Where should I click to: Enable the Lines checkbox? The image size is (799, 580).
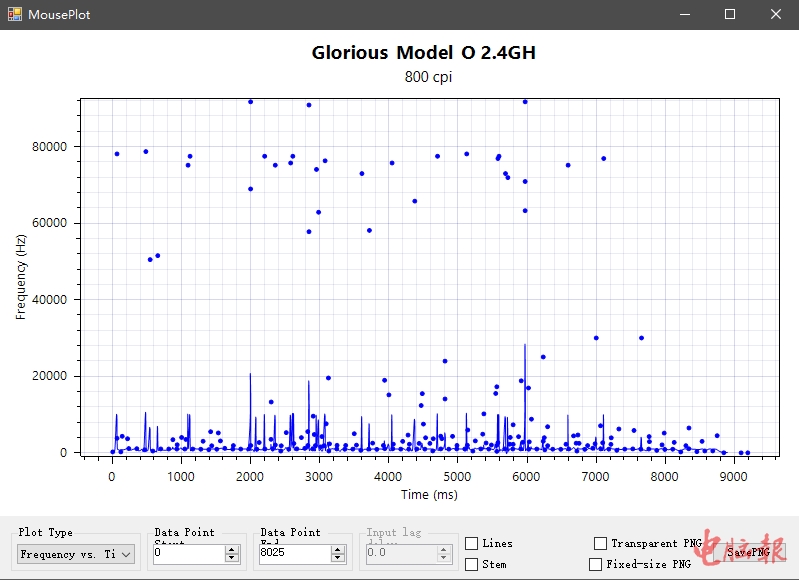point(472,543)
